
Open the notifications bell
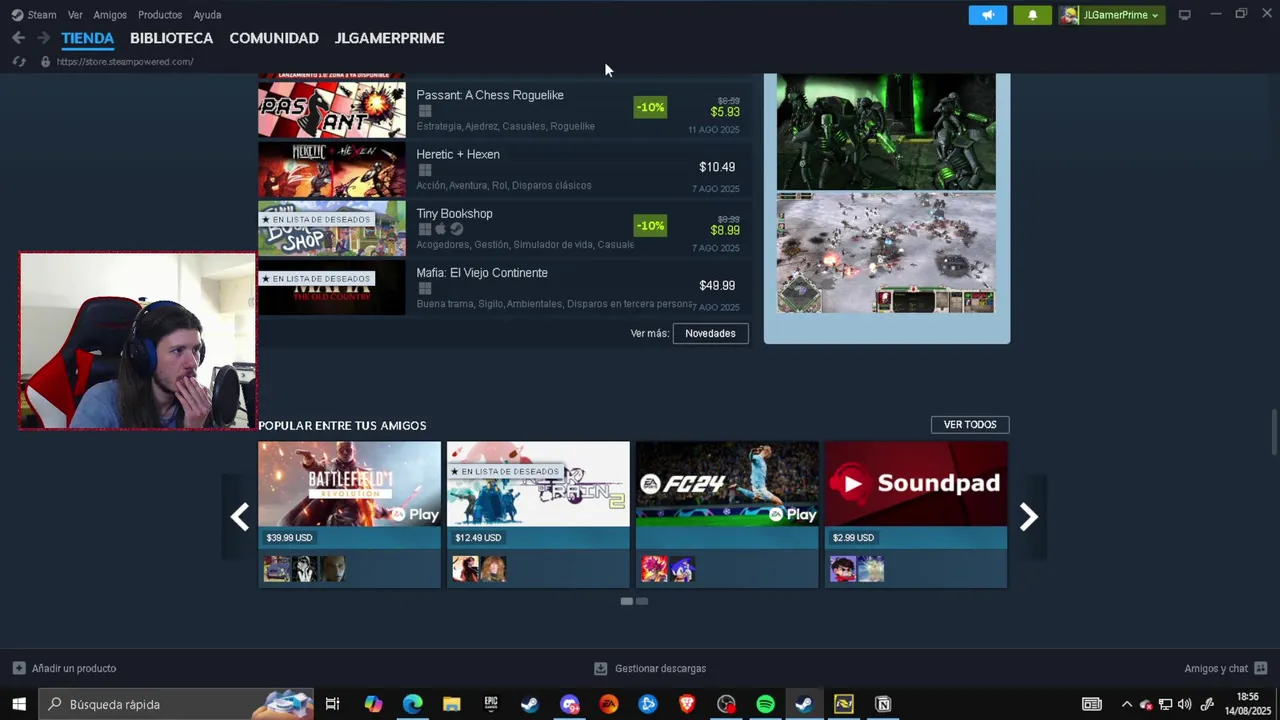1033,15
